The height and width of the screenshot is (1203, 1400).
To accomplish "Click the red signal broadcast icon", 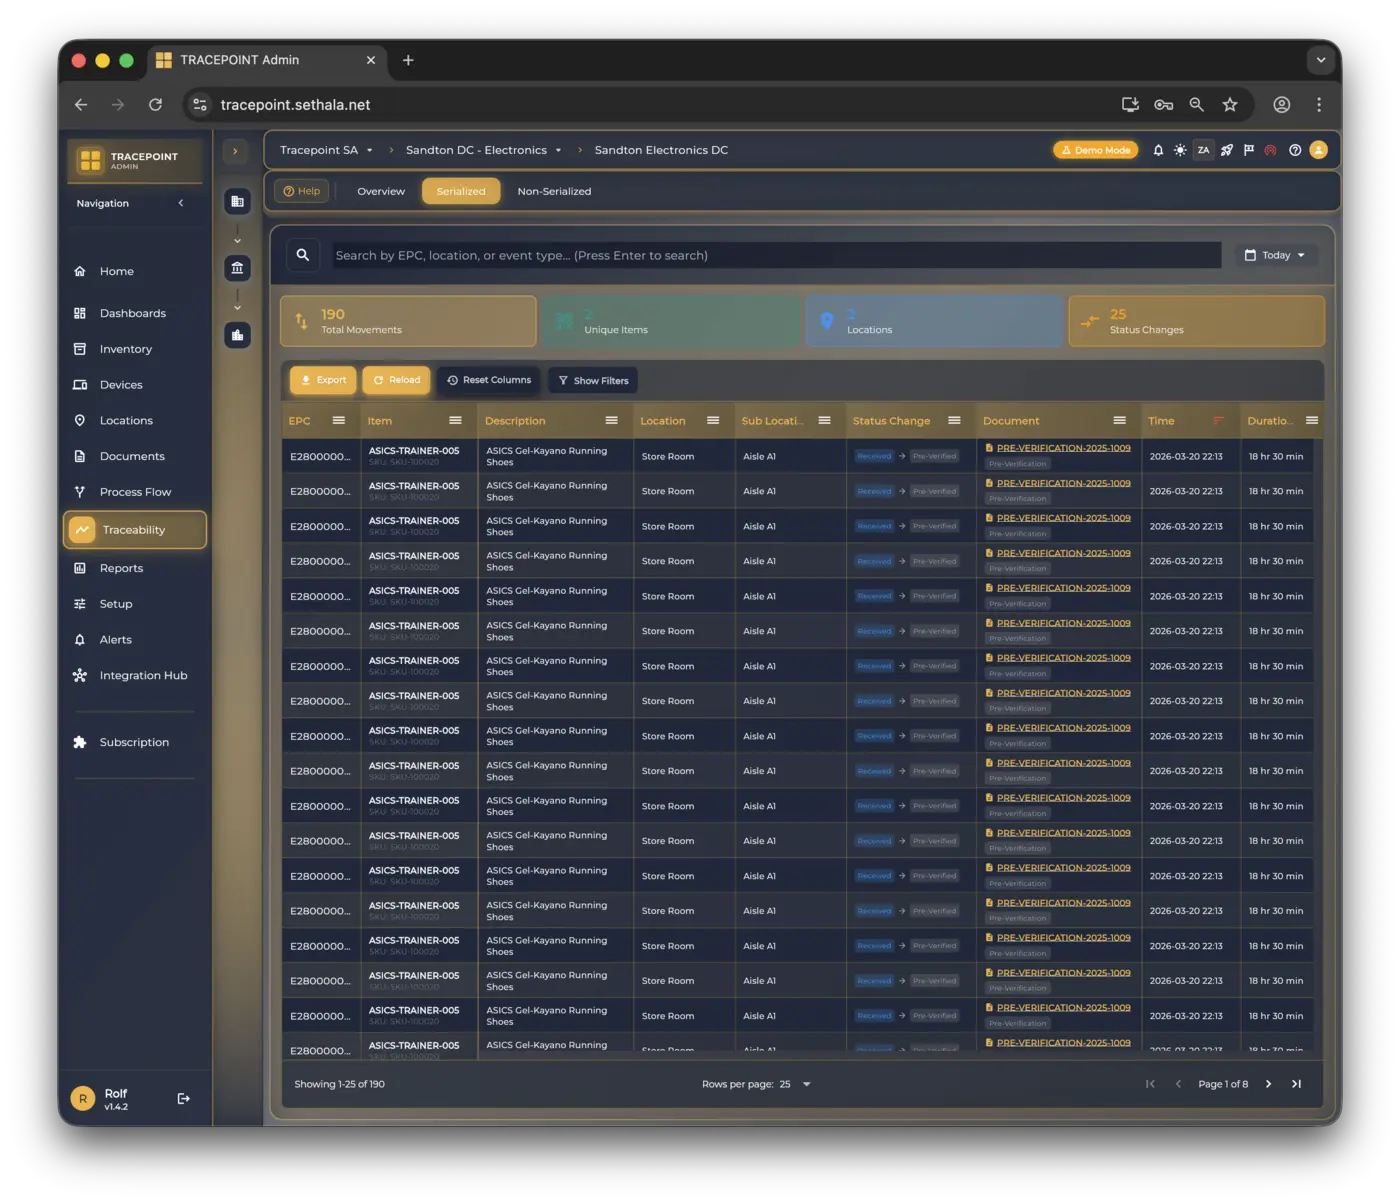I will click(1270, 150).
